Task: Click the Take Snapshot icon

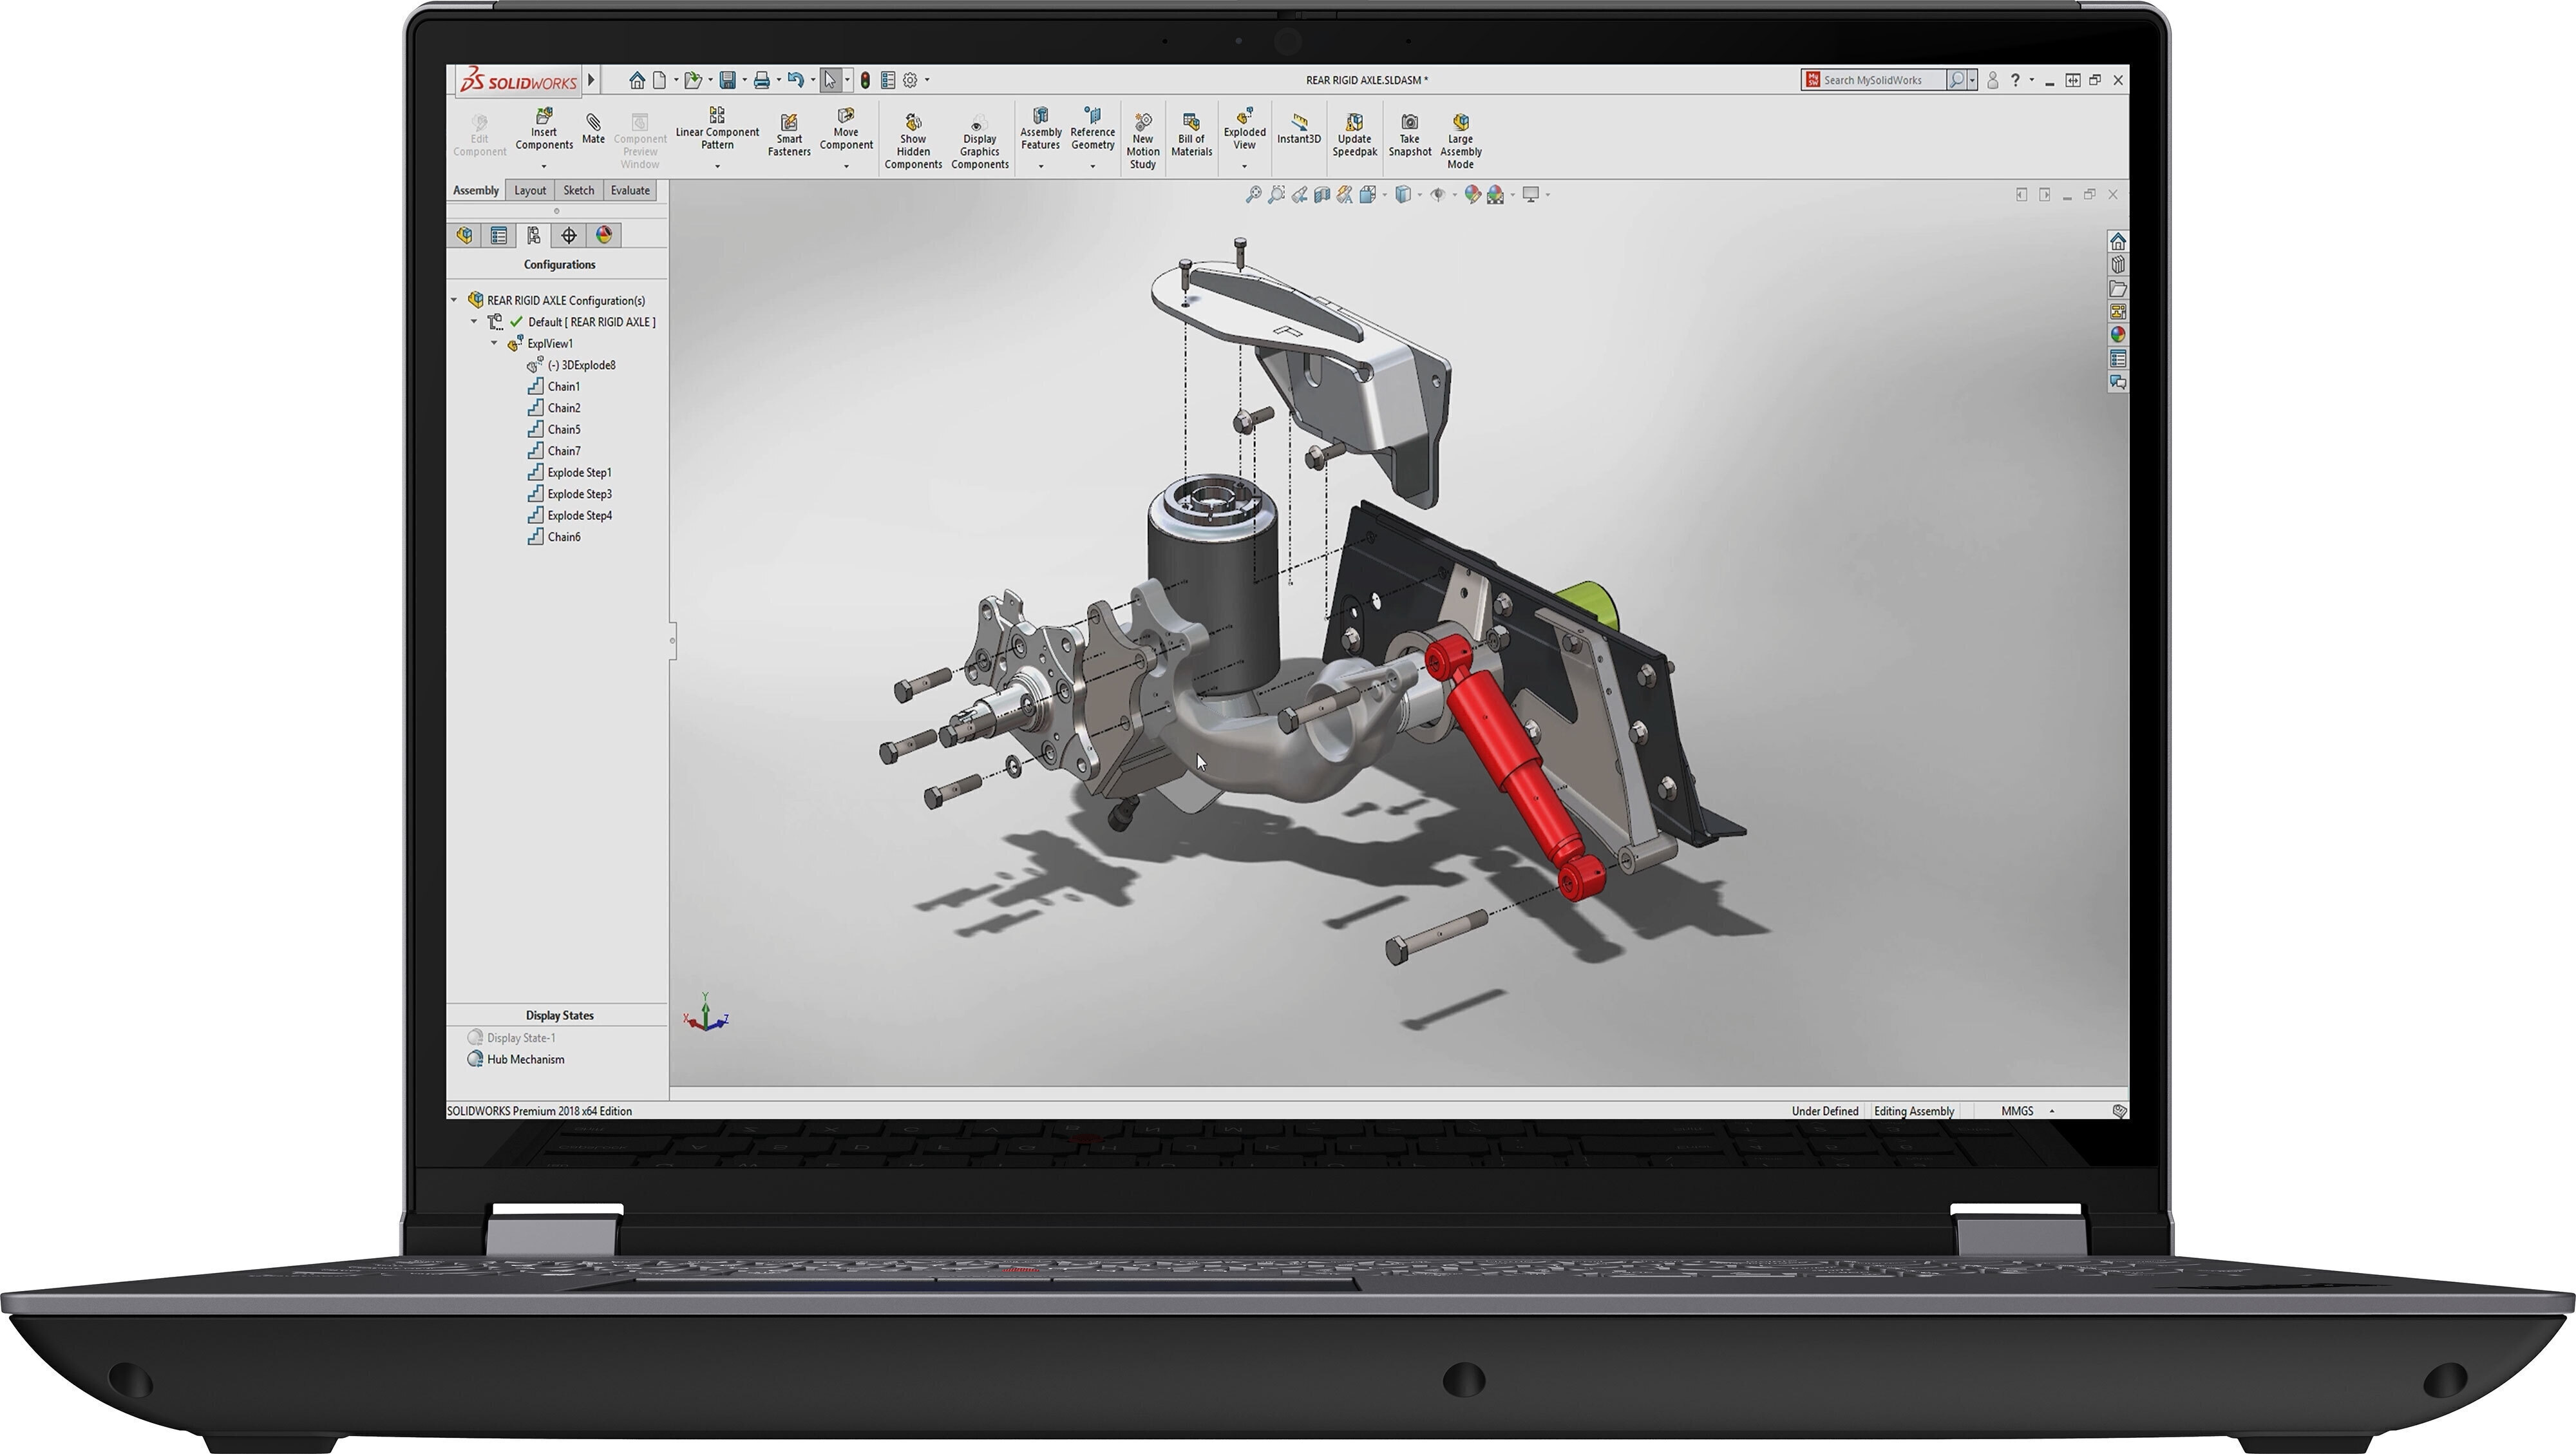Action: pos(1409,122)
